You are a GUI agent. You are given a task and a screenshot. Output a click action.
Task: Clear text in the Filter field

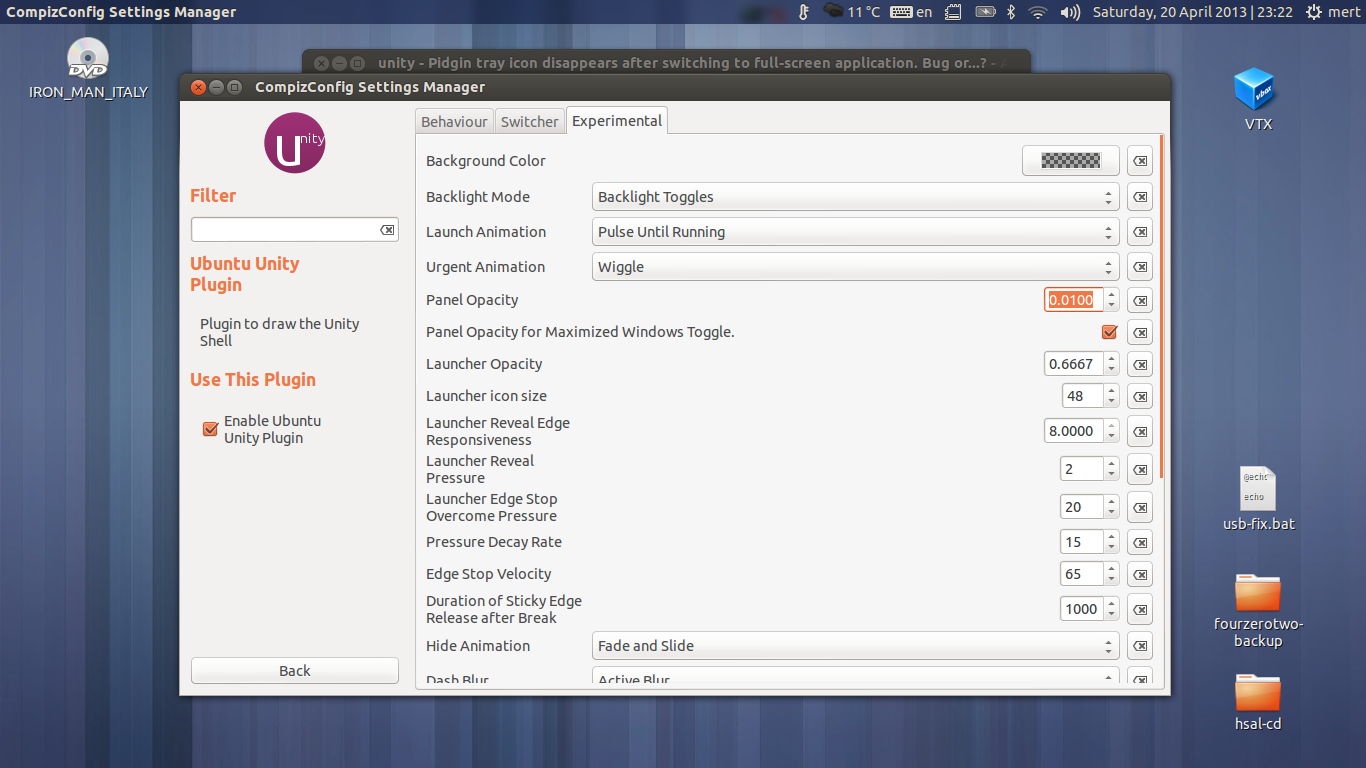(387, 229)
